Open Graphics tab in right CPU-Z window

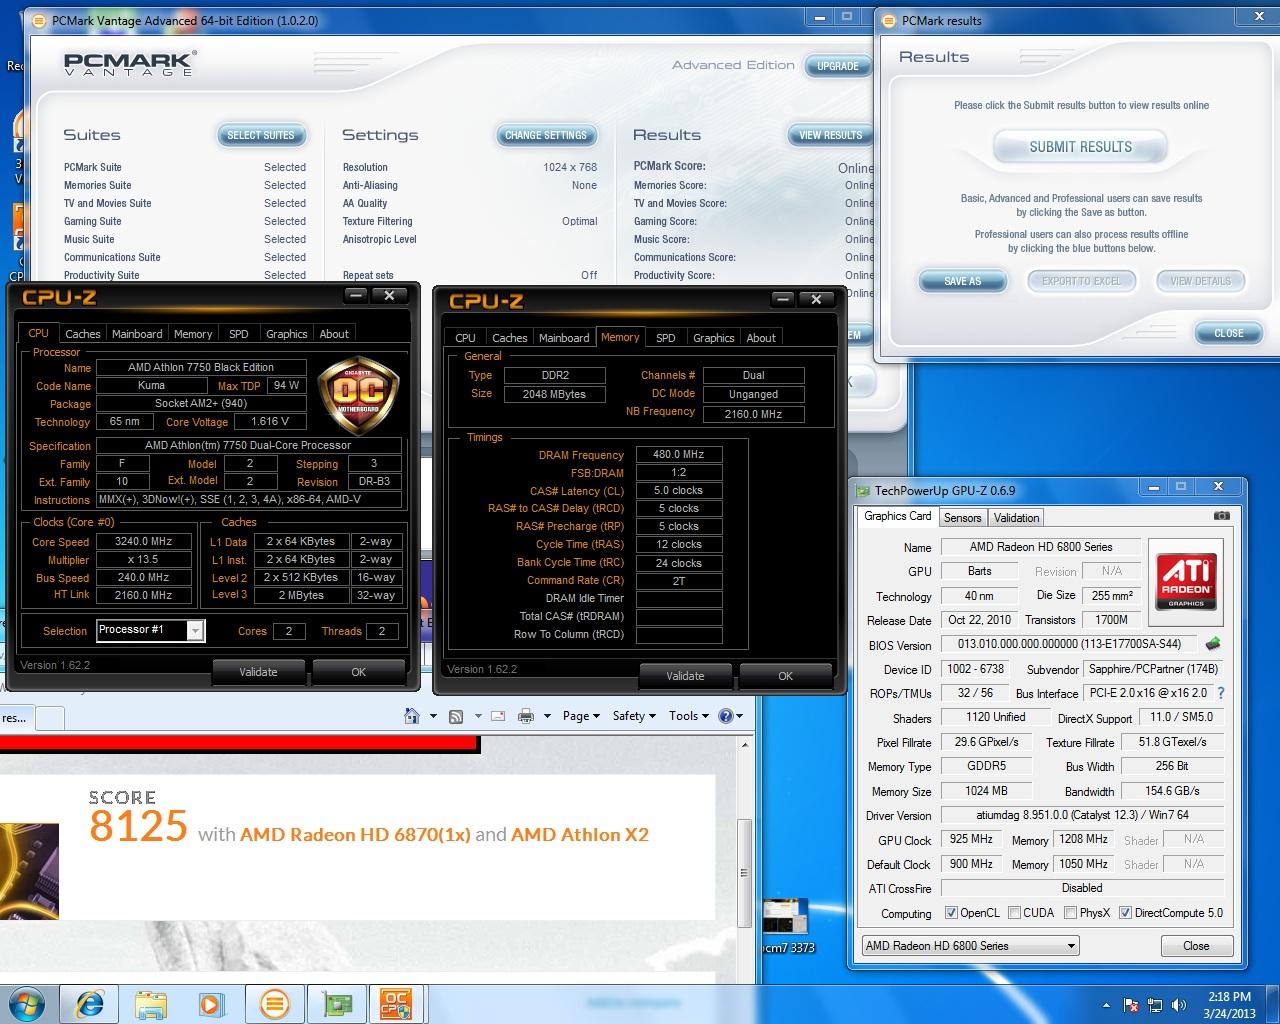pos(713,338)
